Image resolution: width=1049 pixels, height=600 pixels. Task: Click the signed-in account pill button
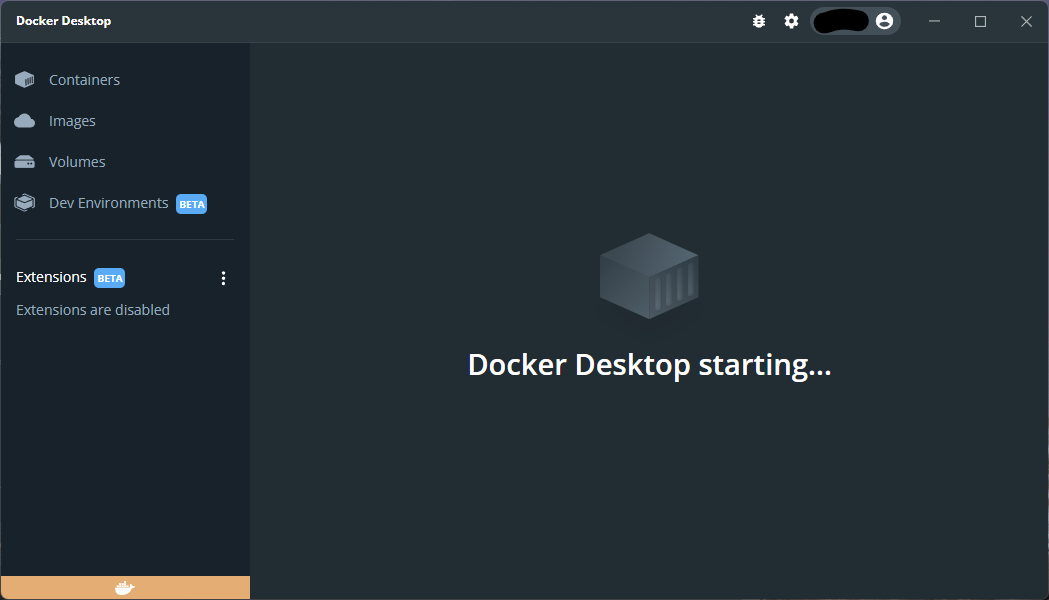pyautogui.click(x=855, y=21)
